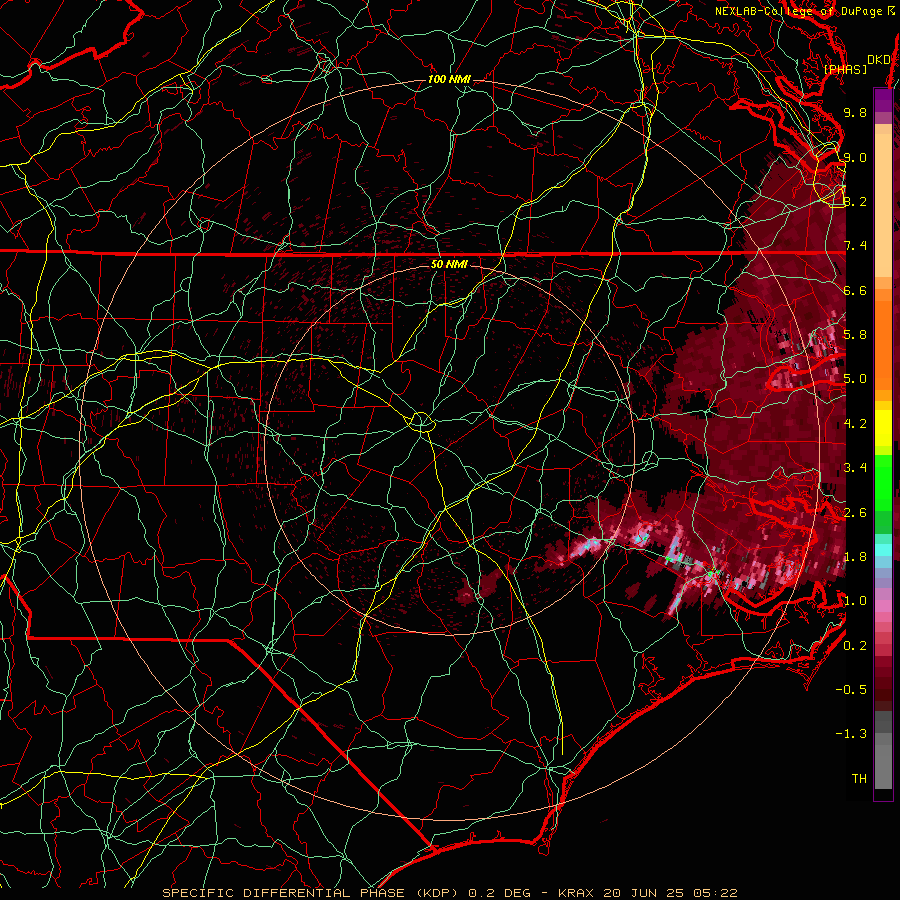Screen dimensions: 900x900
Task: Click the [PHAS] units label
Action: point(845,70)
